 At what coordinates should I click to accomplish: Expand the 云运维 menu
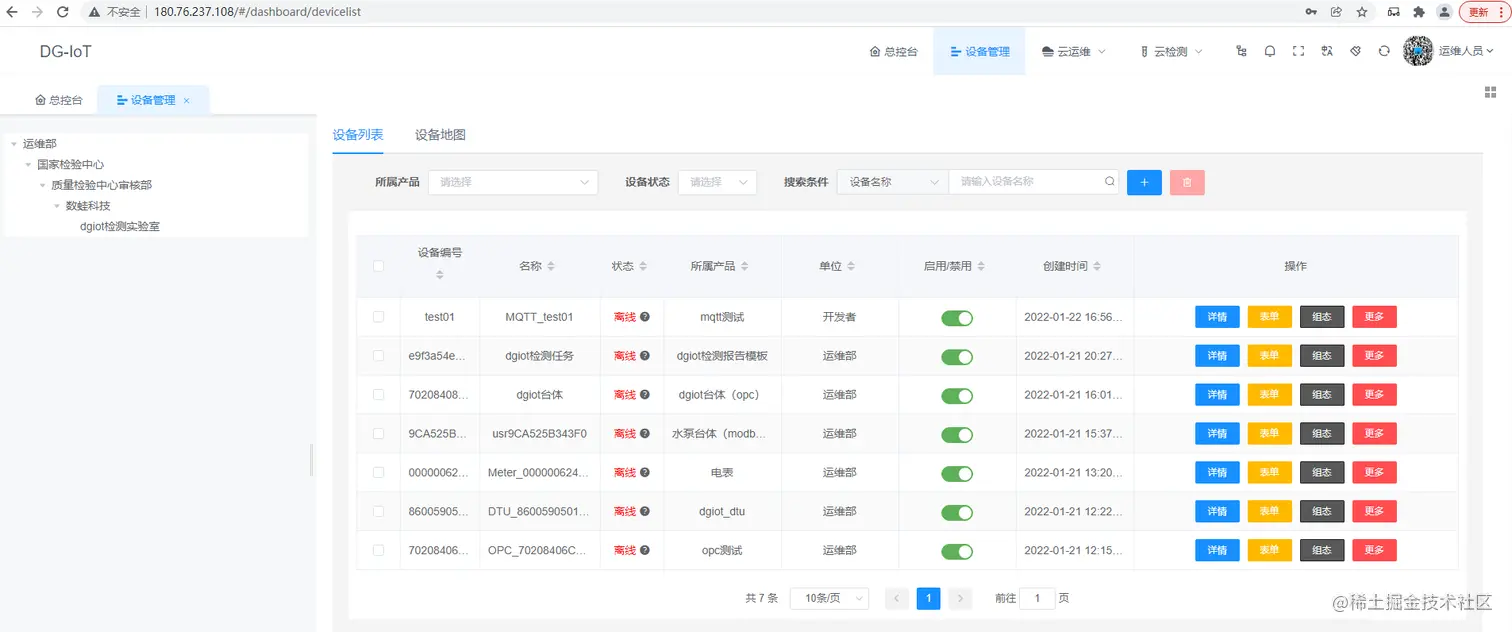click(1074, 51)
